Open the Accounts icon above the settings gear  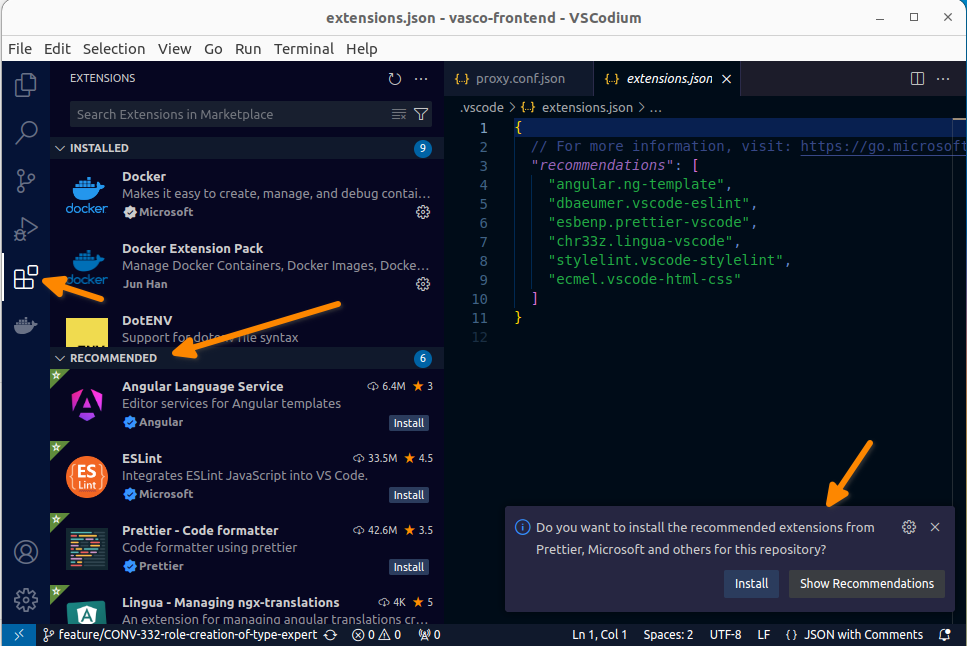(x=25, y=551)
